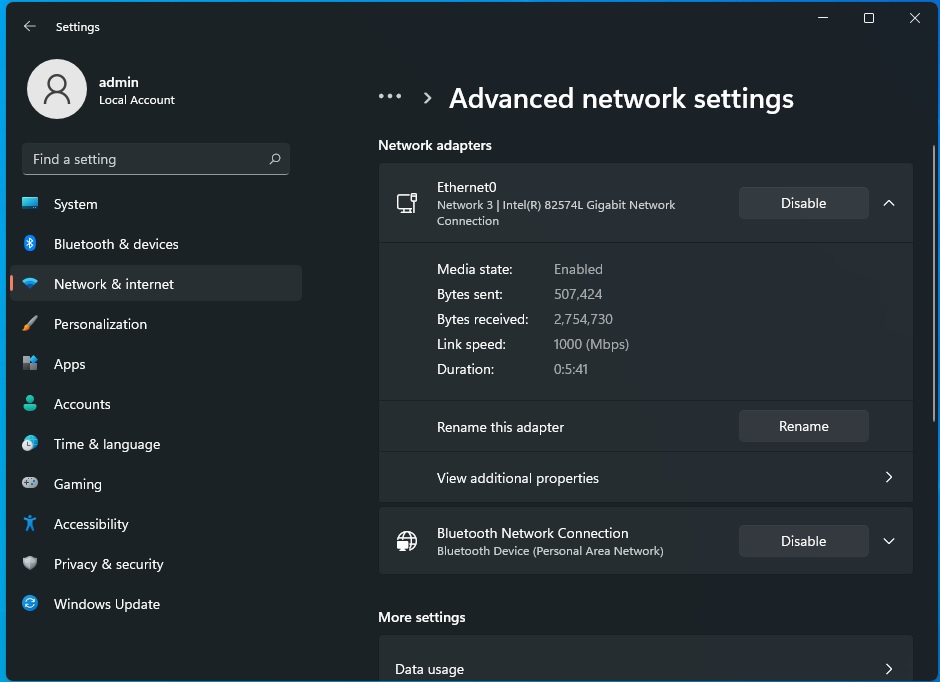The image size is (940, 682).
Task: Click the Rename adapter button
Action: pos(803,426)
